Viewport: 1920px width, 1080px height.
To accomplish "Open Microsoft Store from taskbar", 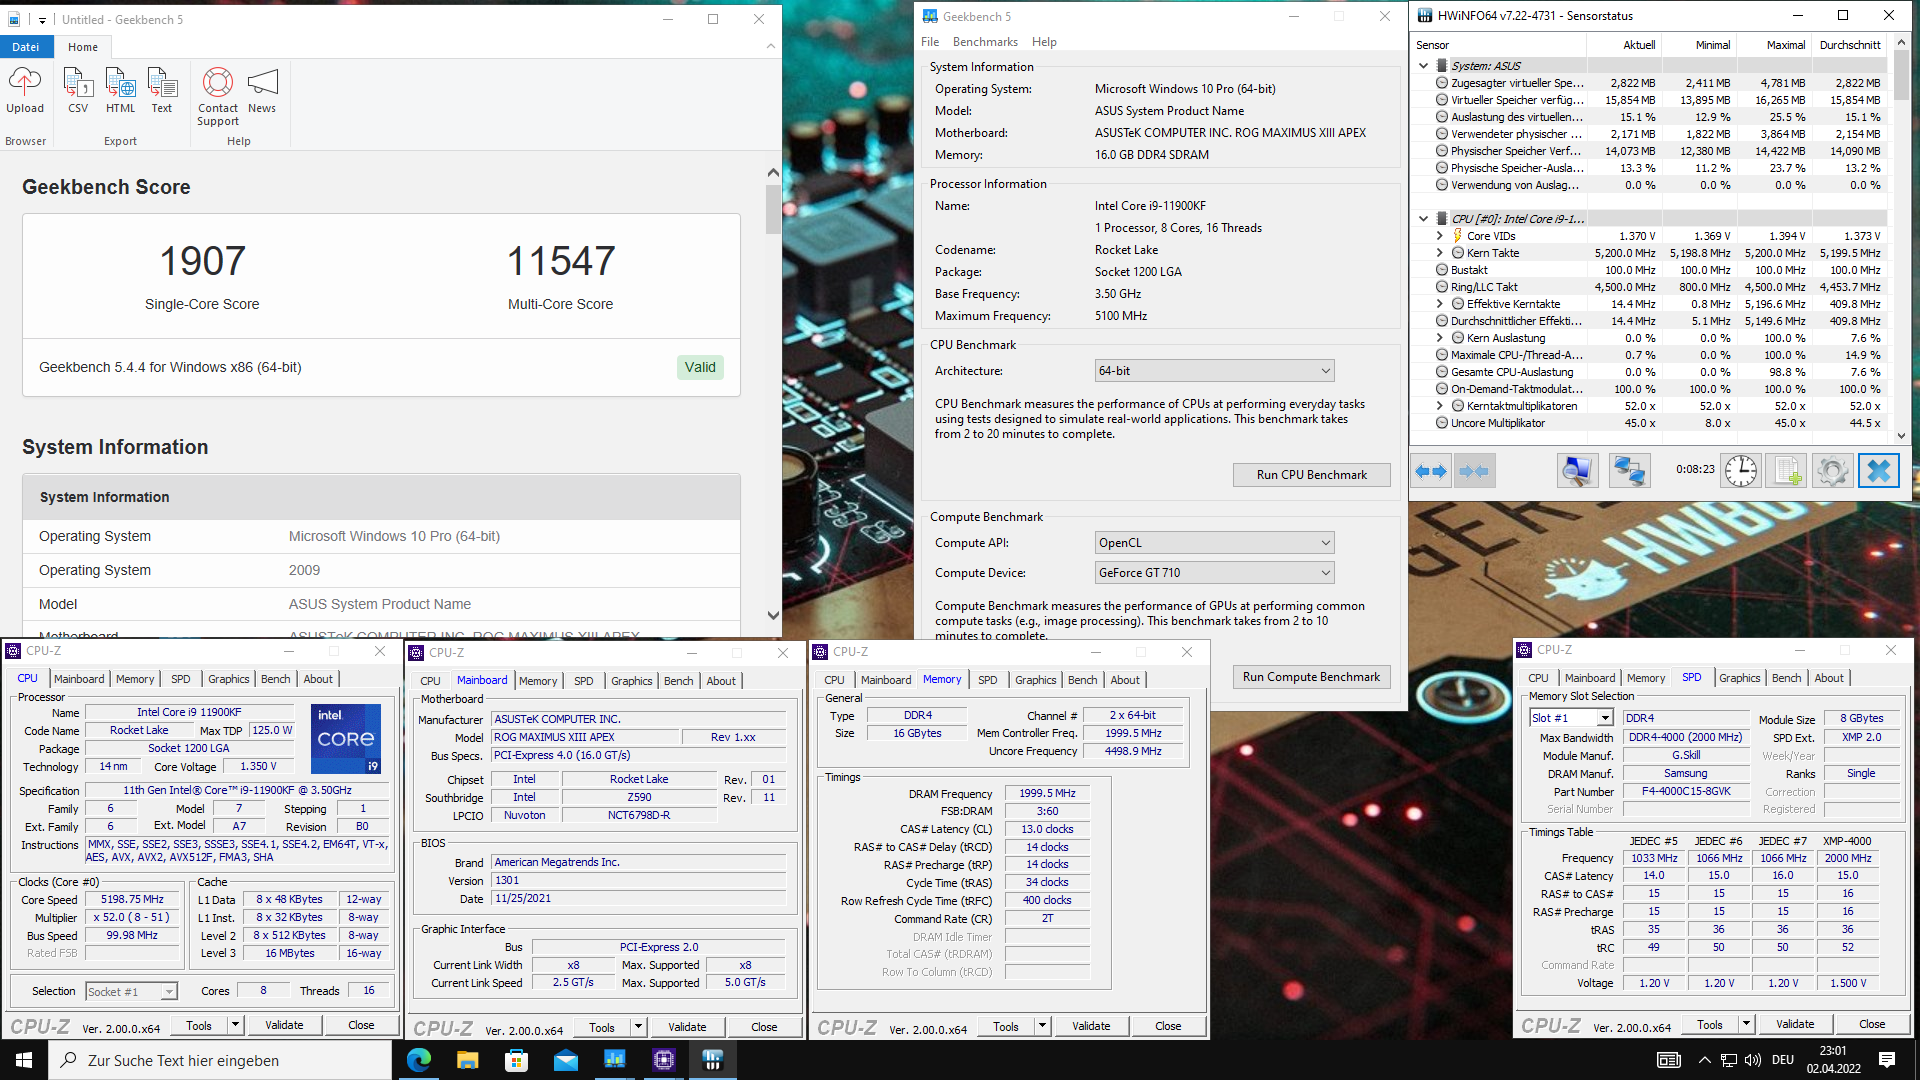I will 516,1060.
